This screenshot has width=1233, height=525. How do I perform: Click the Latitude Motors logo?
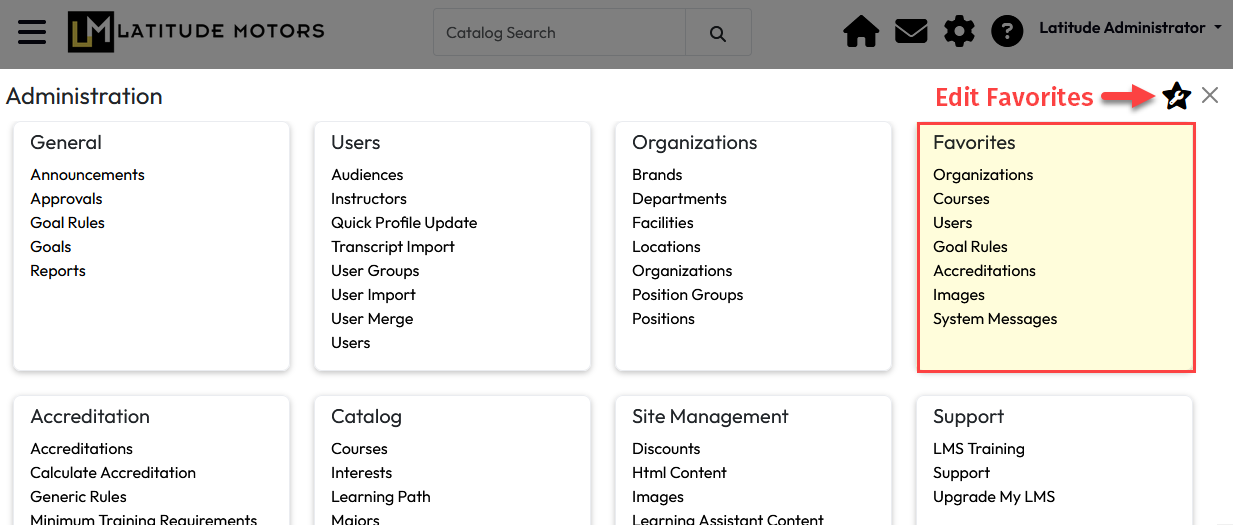click(196, 32)
